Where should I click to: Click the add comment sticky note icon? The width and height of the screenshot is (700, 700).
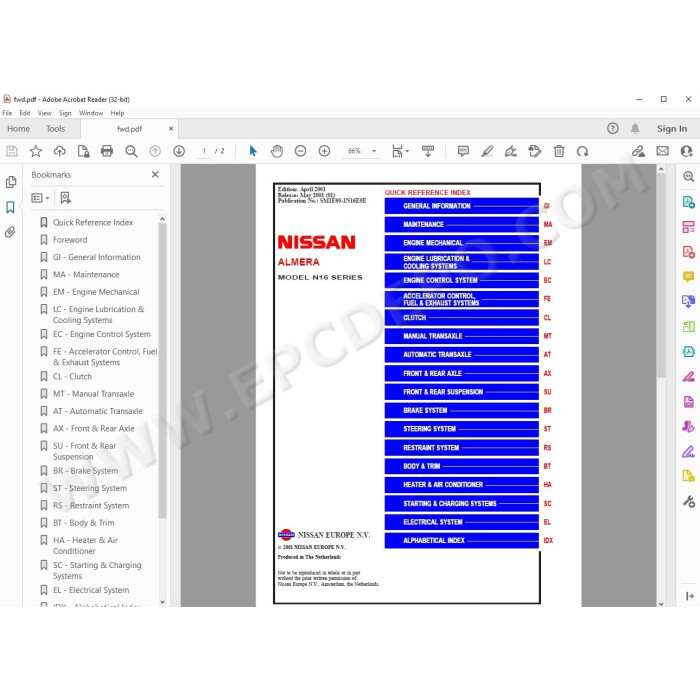tap(463, 151)
